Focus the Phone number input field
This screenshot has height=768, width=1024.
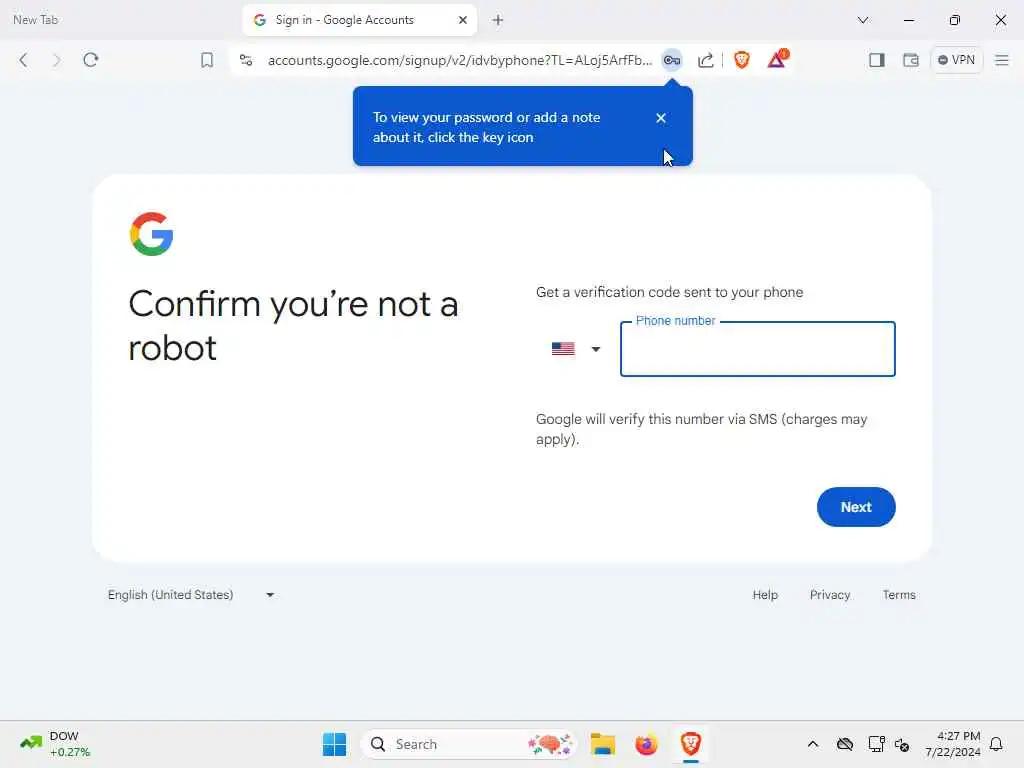tap(758, 349)
